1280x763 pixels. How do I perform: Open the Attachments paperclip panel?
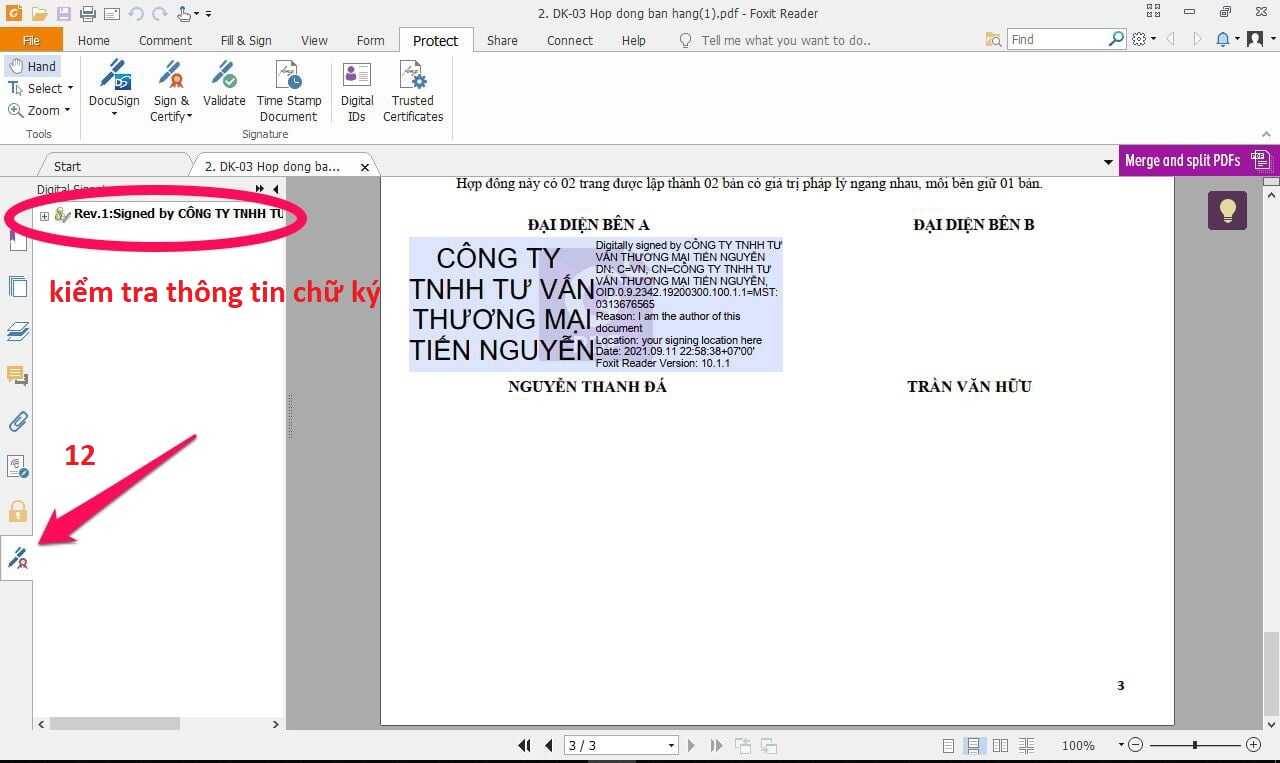pos(17,421)
